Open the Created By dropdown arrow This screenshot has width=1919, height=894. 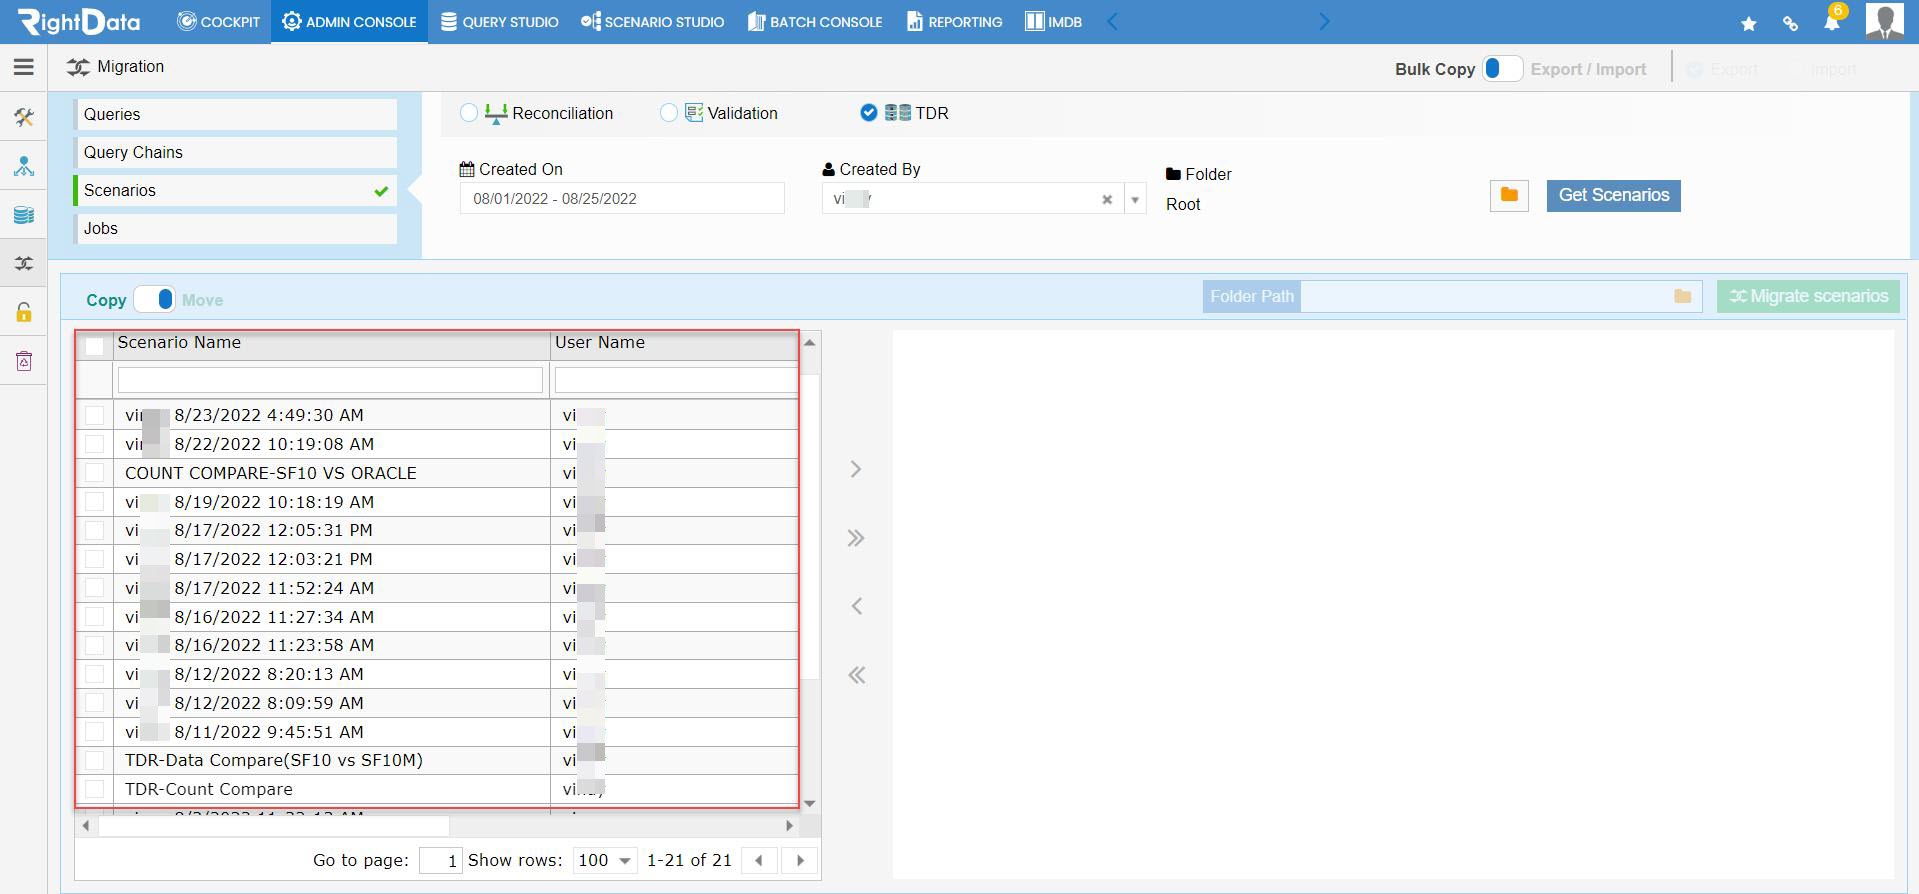click(1135, 199)
